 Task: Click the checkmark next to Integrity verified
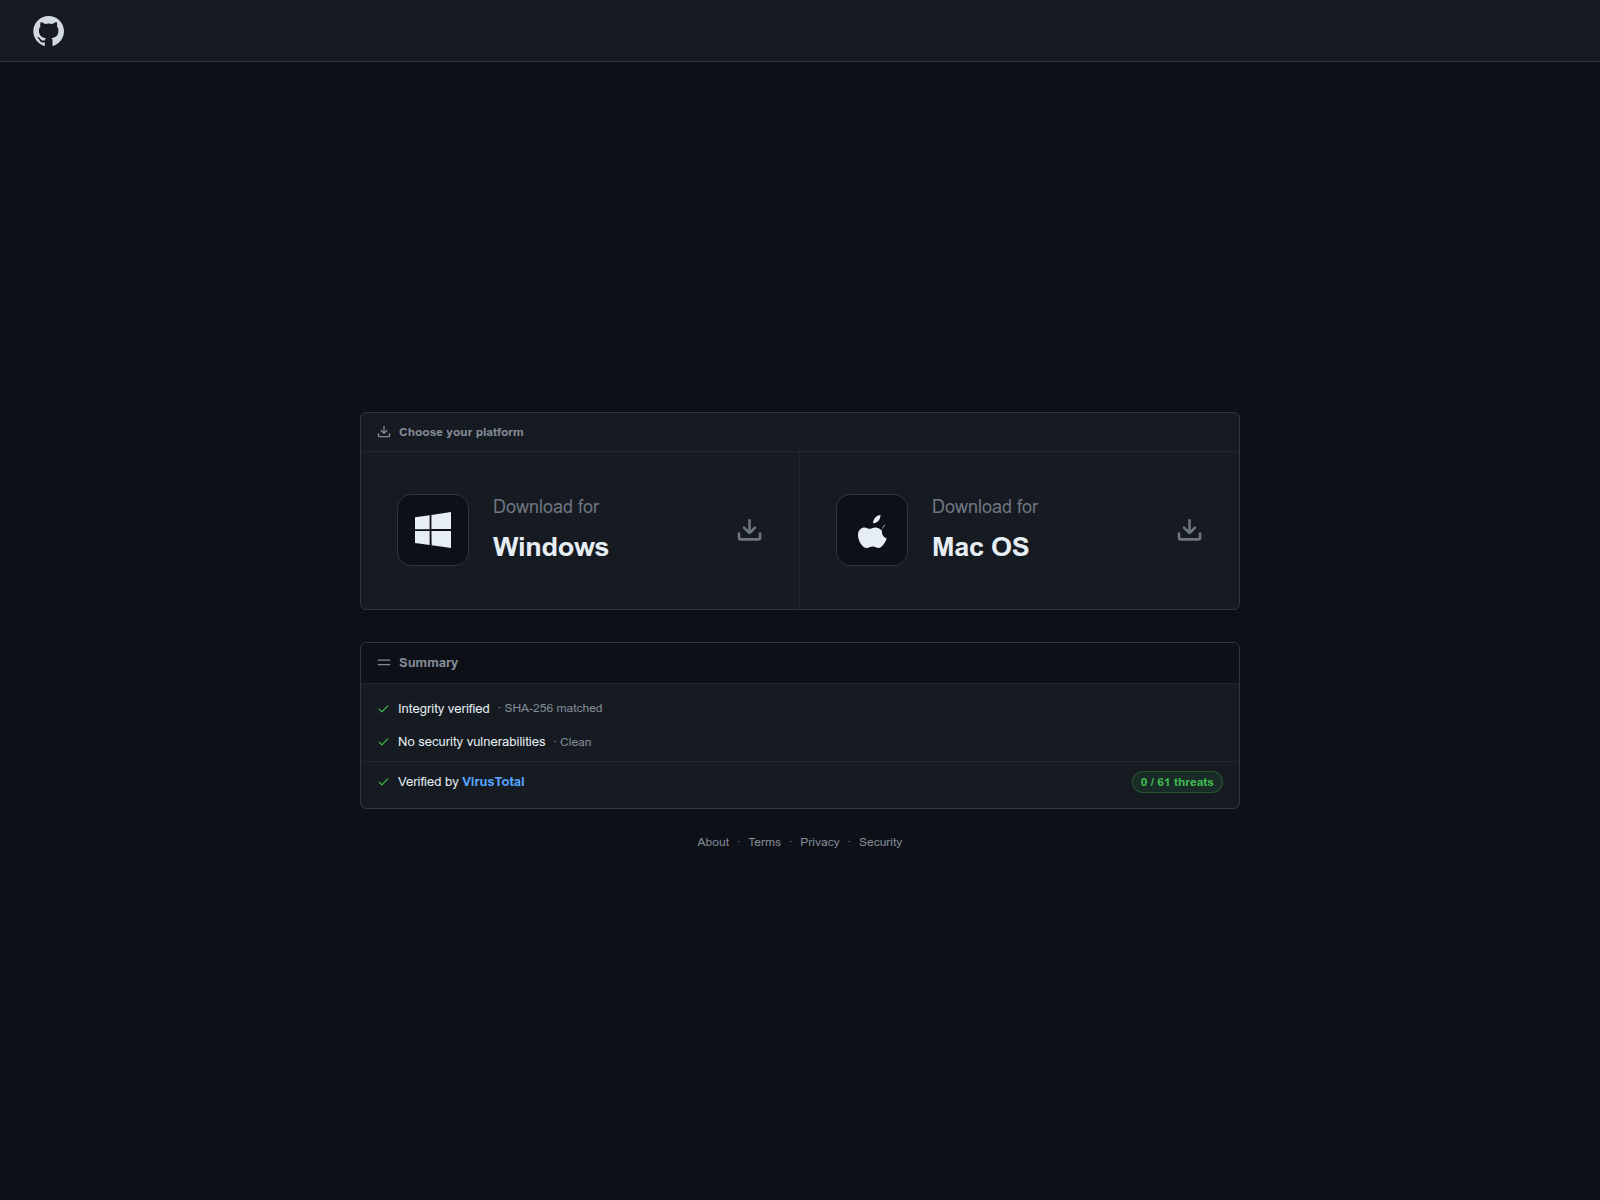[383, 709]
